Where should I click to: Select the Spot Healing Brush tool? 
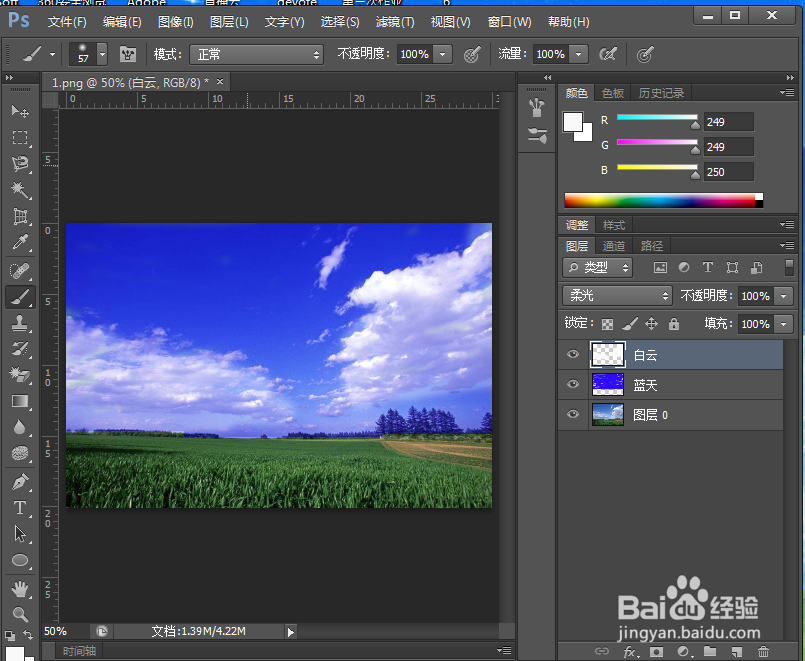(20, 270)
